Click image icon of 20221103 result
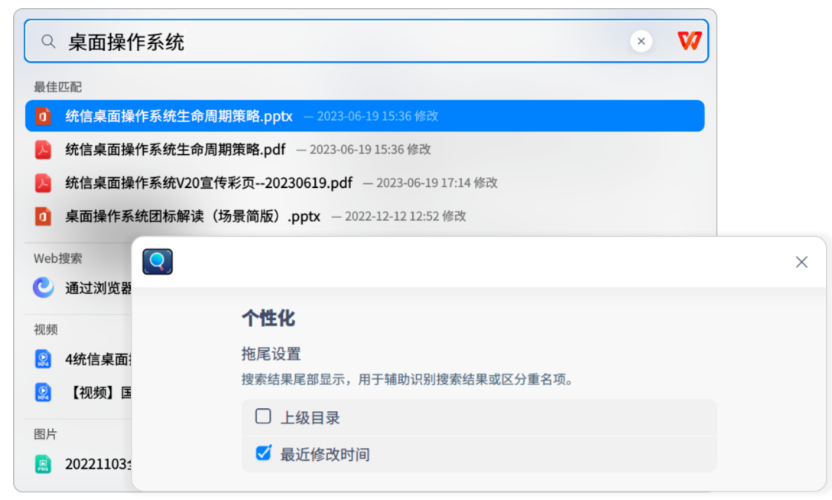The width and height of the screenshot is (832, 500). point(43,464)
